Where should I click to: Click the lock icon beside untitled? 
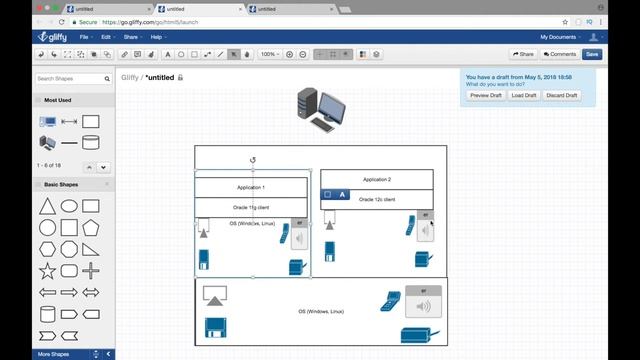tap(180, 78)
